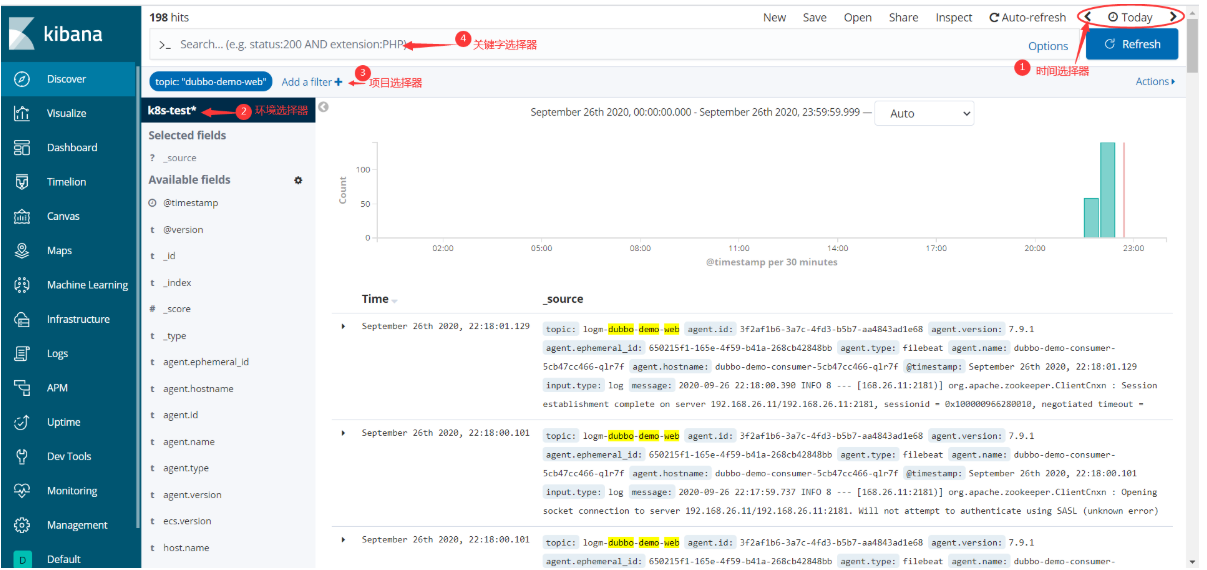
Task: Open the Discover page icon
Action: pyautogui.click(x=22, y=79)
